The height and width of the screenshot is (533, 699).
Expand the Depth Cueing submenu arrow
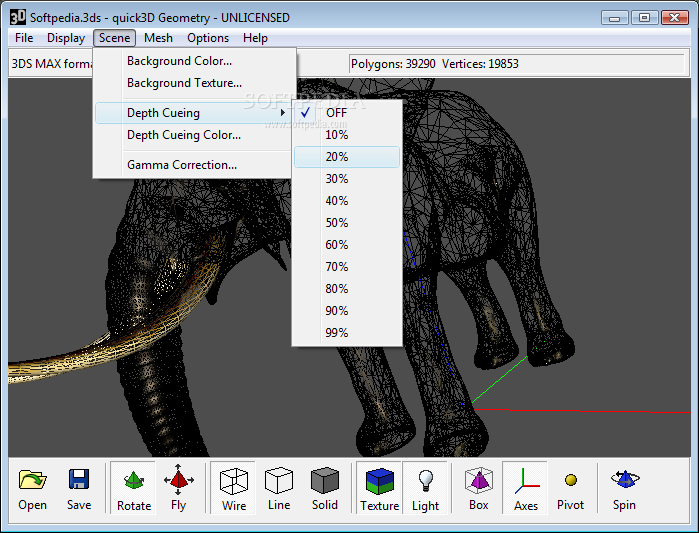click(283, 113)
